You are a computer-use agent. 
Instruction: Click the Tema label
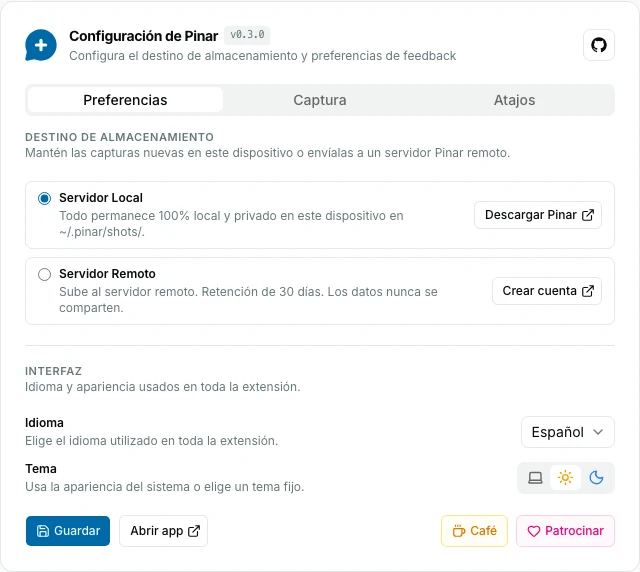[x=41, y=469]
